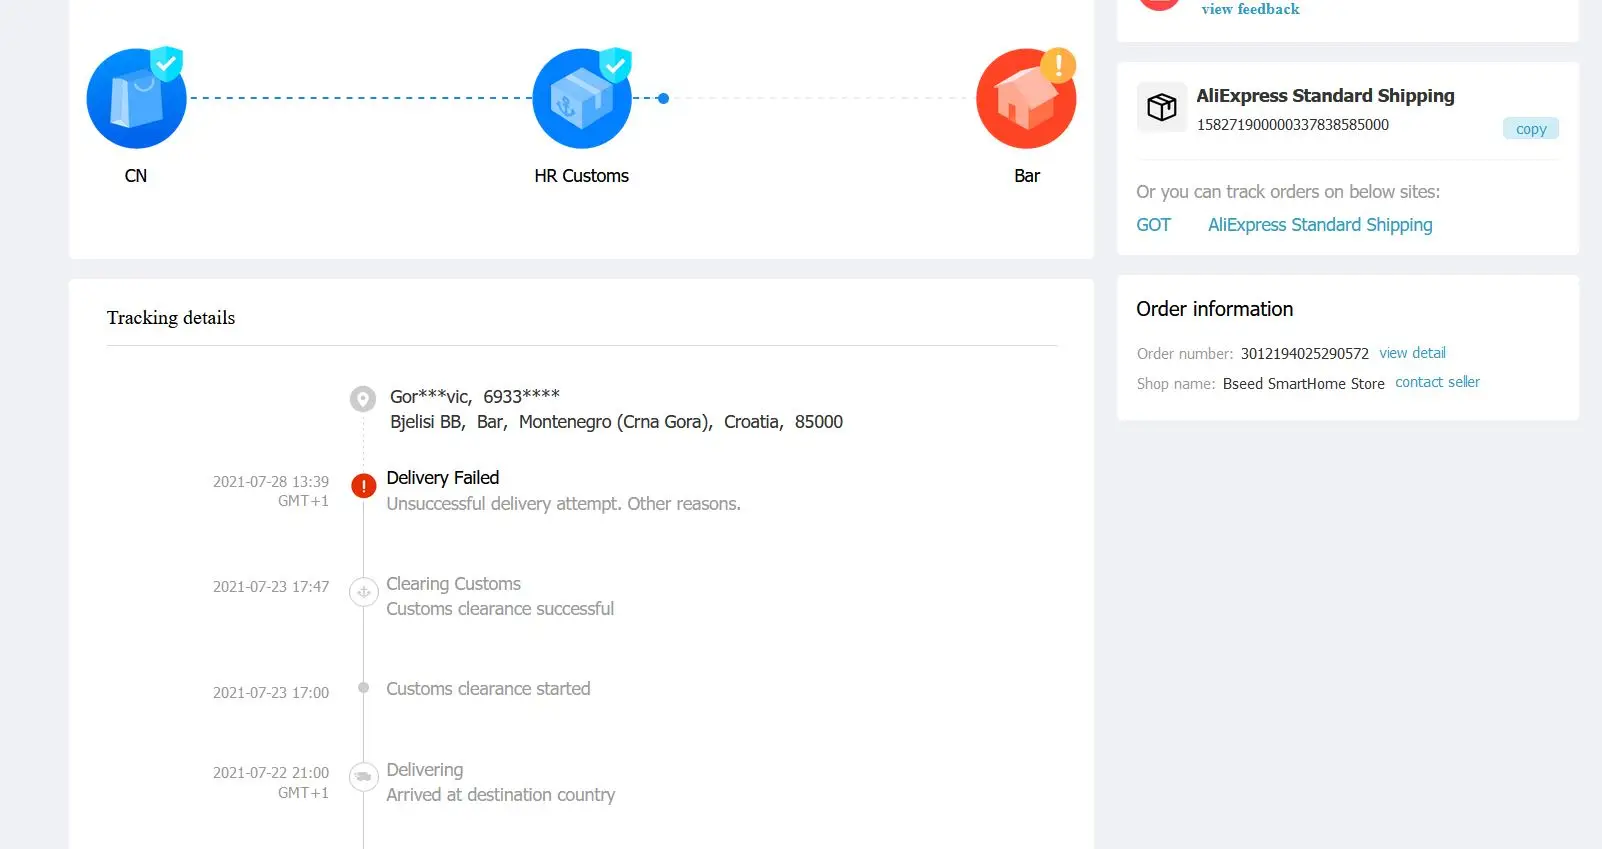Open the GOT tracking site link

click(1153, 225)
